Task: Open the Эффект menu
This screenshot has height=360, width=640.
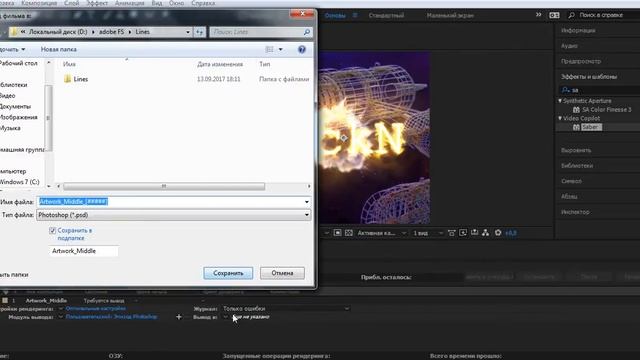Action: [97, 3]
